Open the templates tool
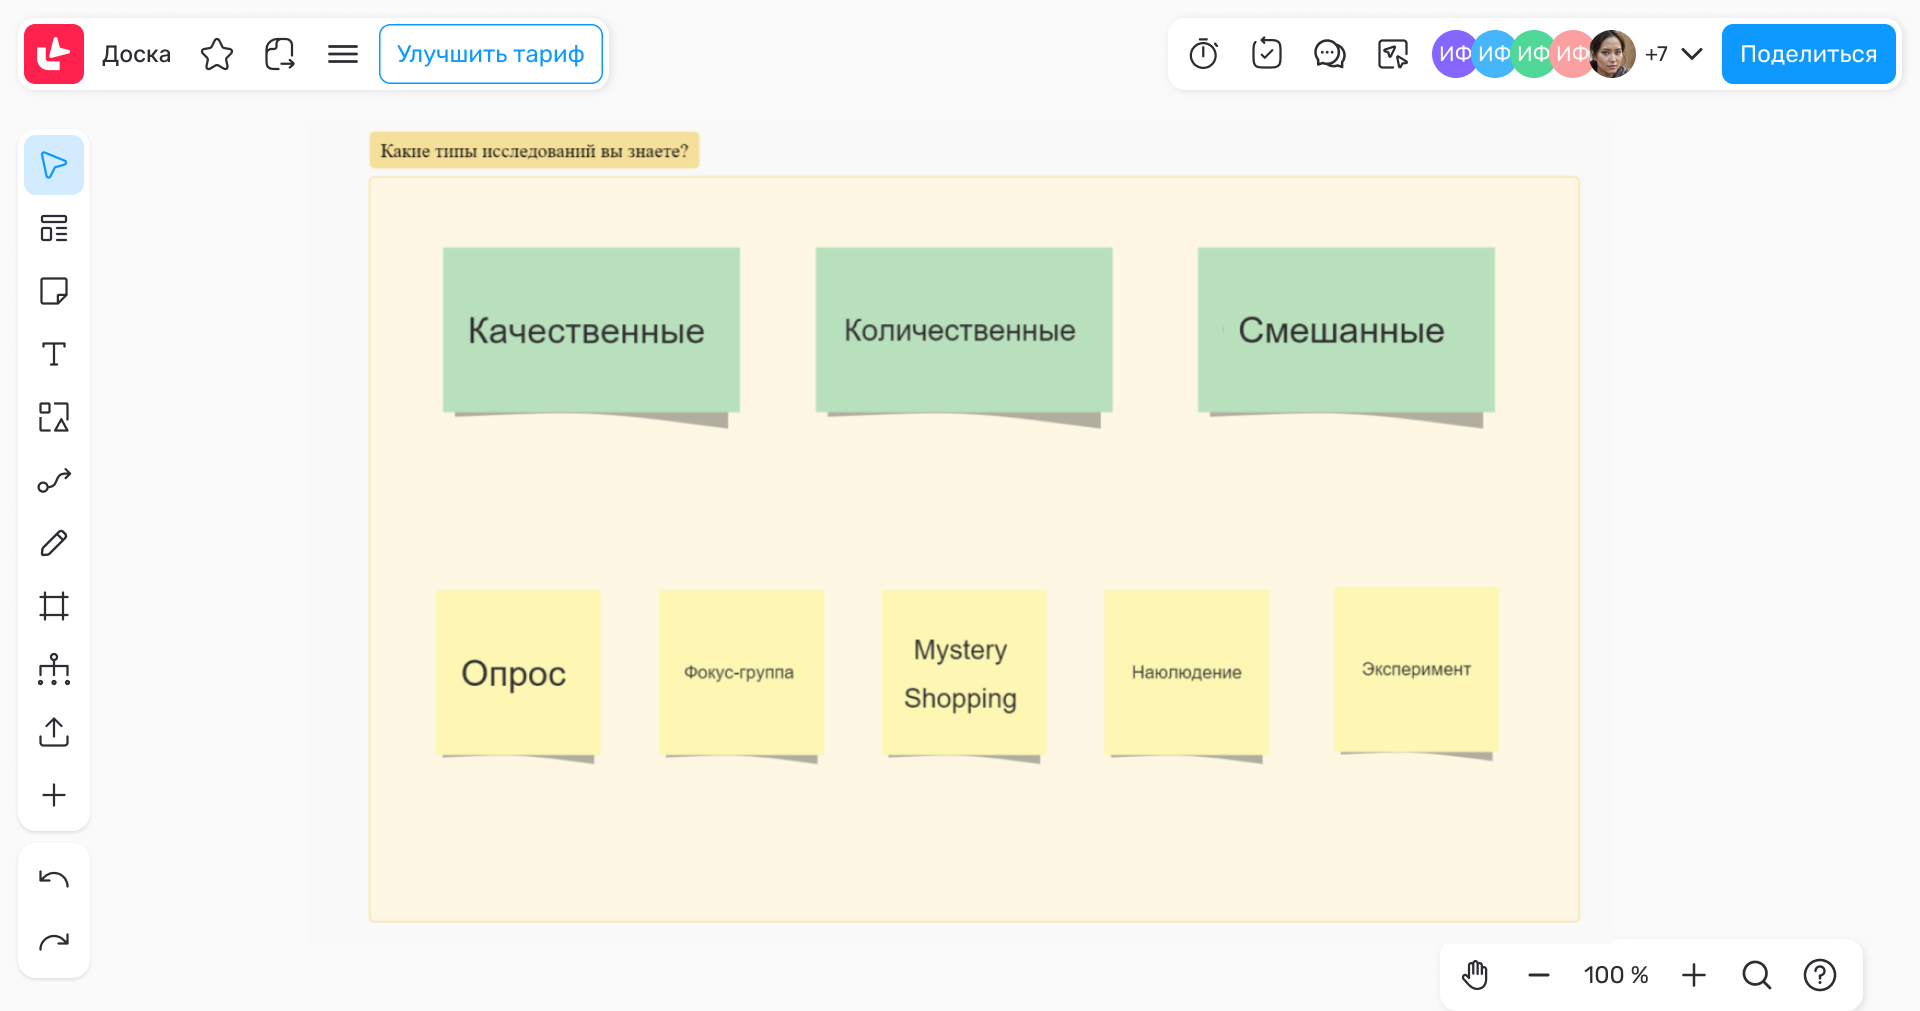The width and height of the screenshot is (1920, 1011). tap(54, 228)
